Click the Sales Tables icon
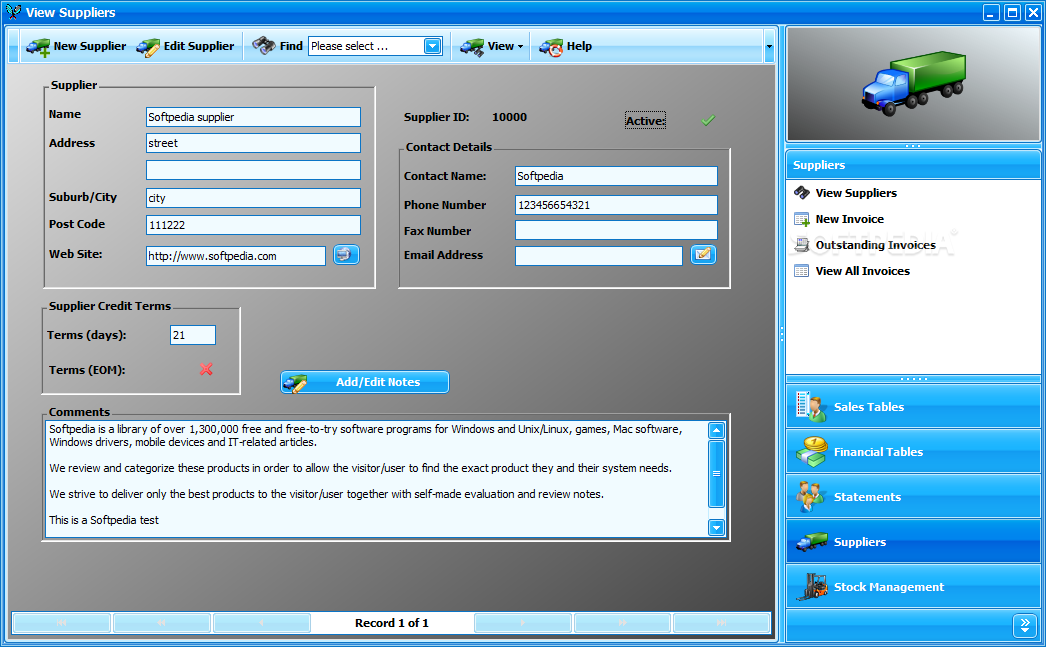 811,407
